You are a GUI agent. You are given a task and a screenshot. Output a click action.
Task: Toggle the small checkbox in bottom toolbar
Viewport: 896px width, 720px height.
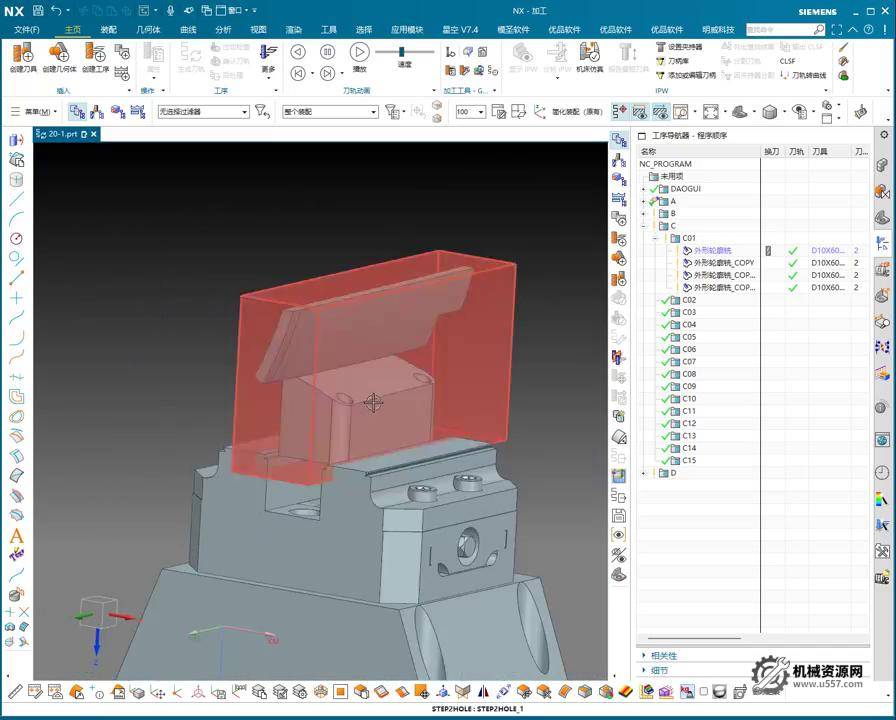[703, 691]
